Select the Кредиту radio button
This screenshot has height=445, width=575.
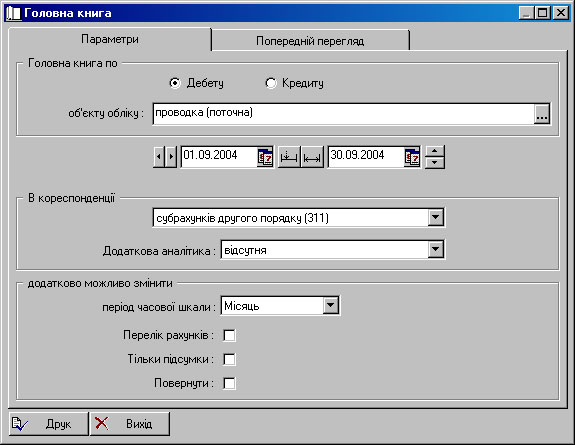tap(271, 83)
